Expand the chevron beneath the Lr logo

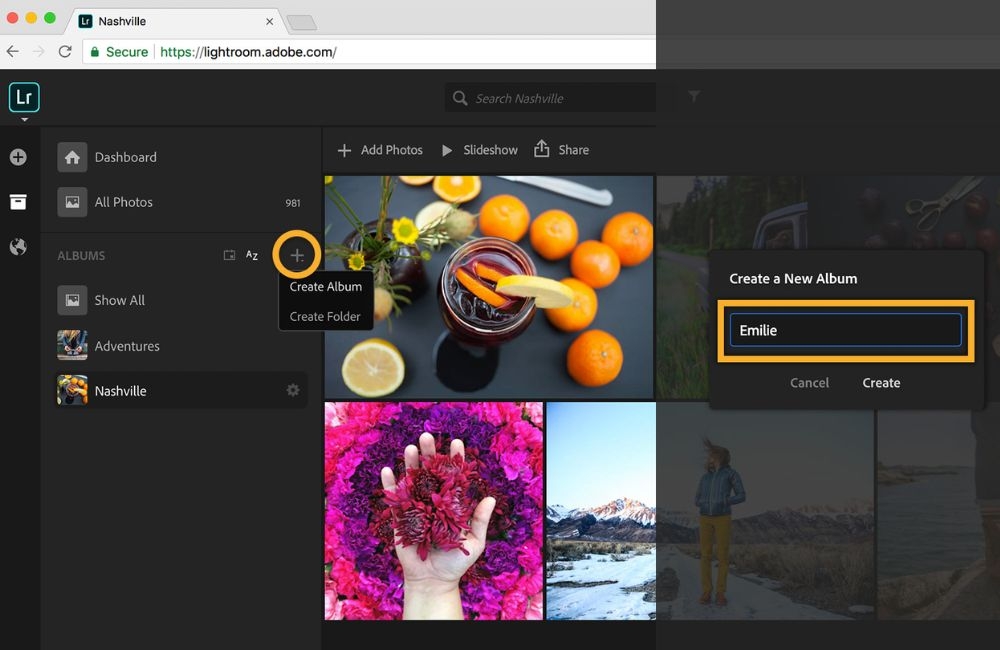tap(23, 118)
